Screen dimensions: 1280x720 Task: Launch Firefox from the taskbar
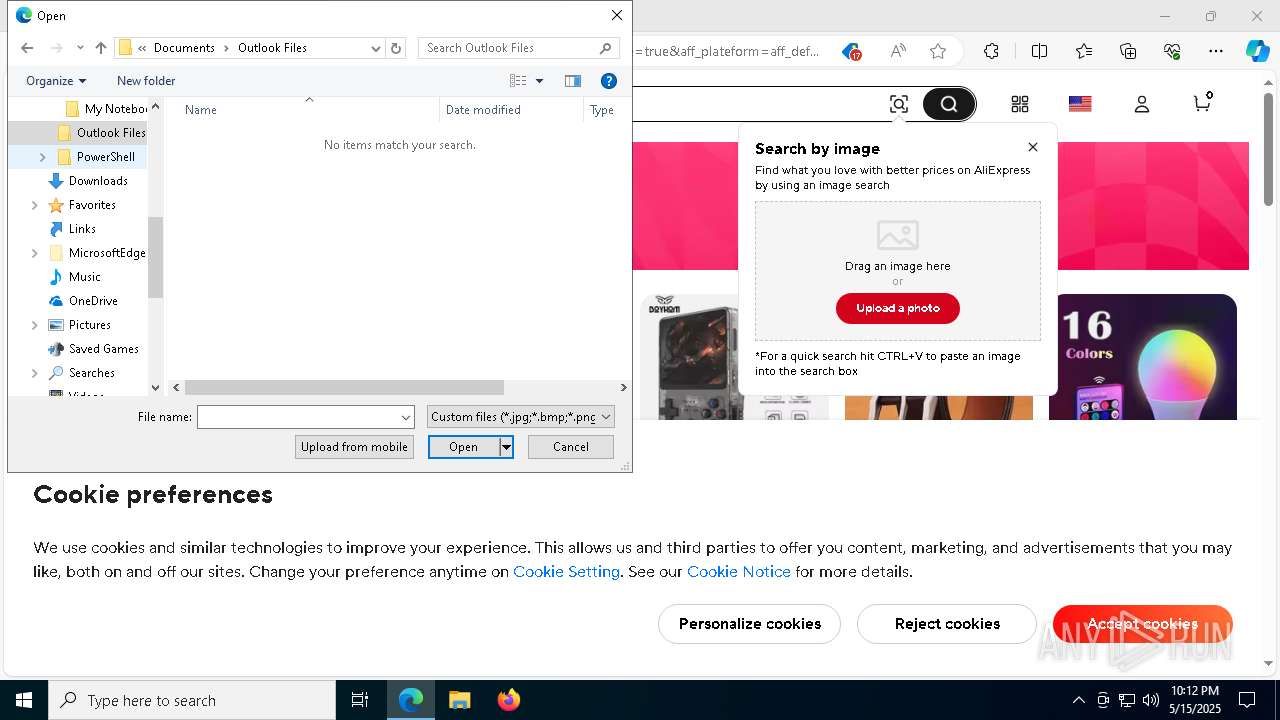pos(509,700)
